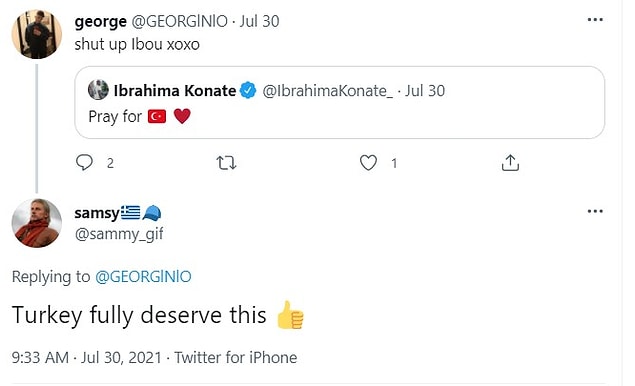Click Ibrahima Konate's small avatar in quoted tweet
The image size is (635, 386).
(x=98, y=90)
